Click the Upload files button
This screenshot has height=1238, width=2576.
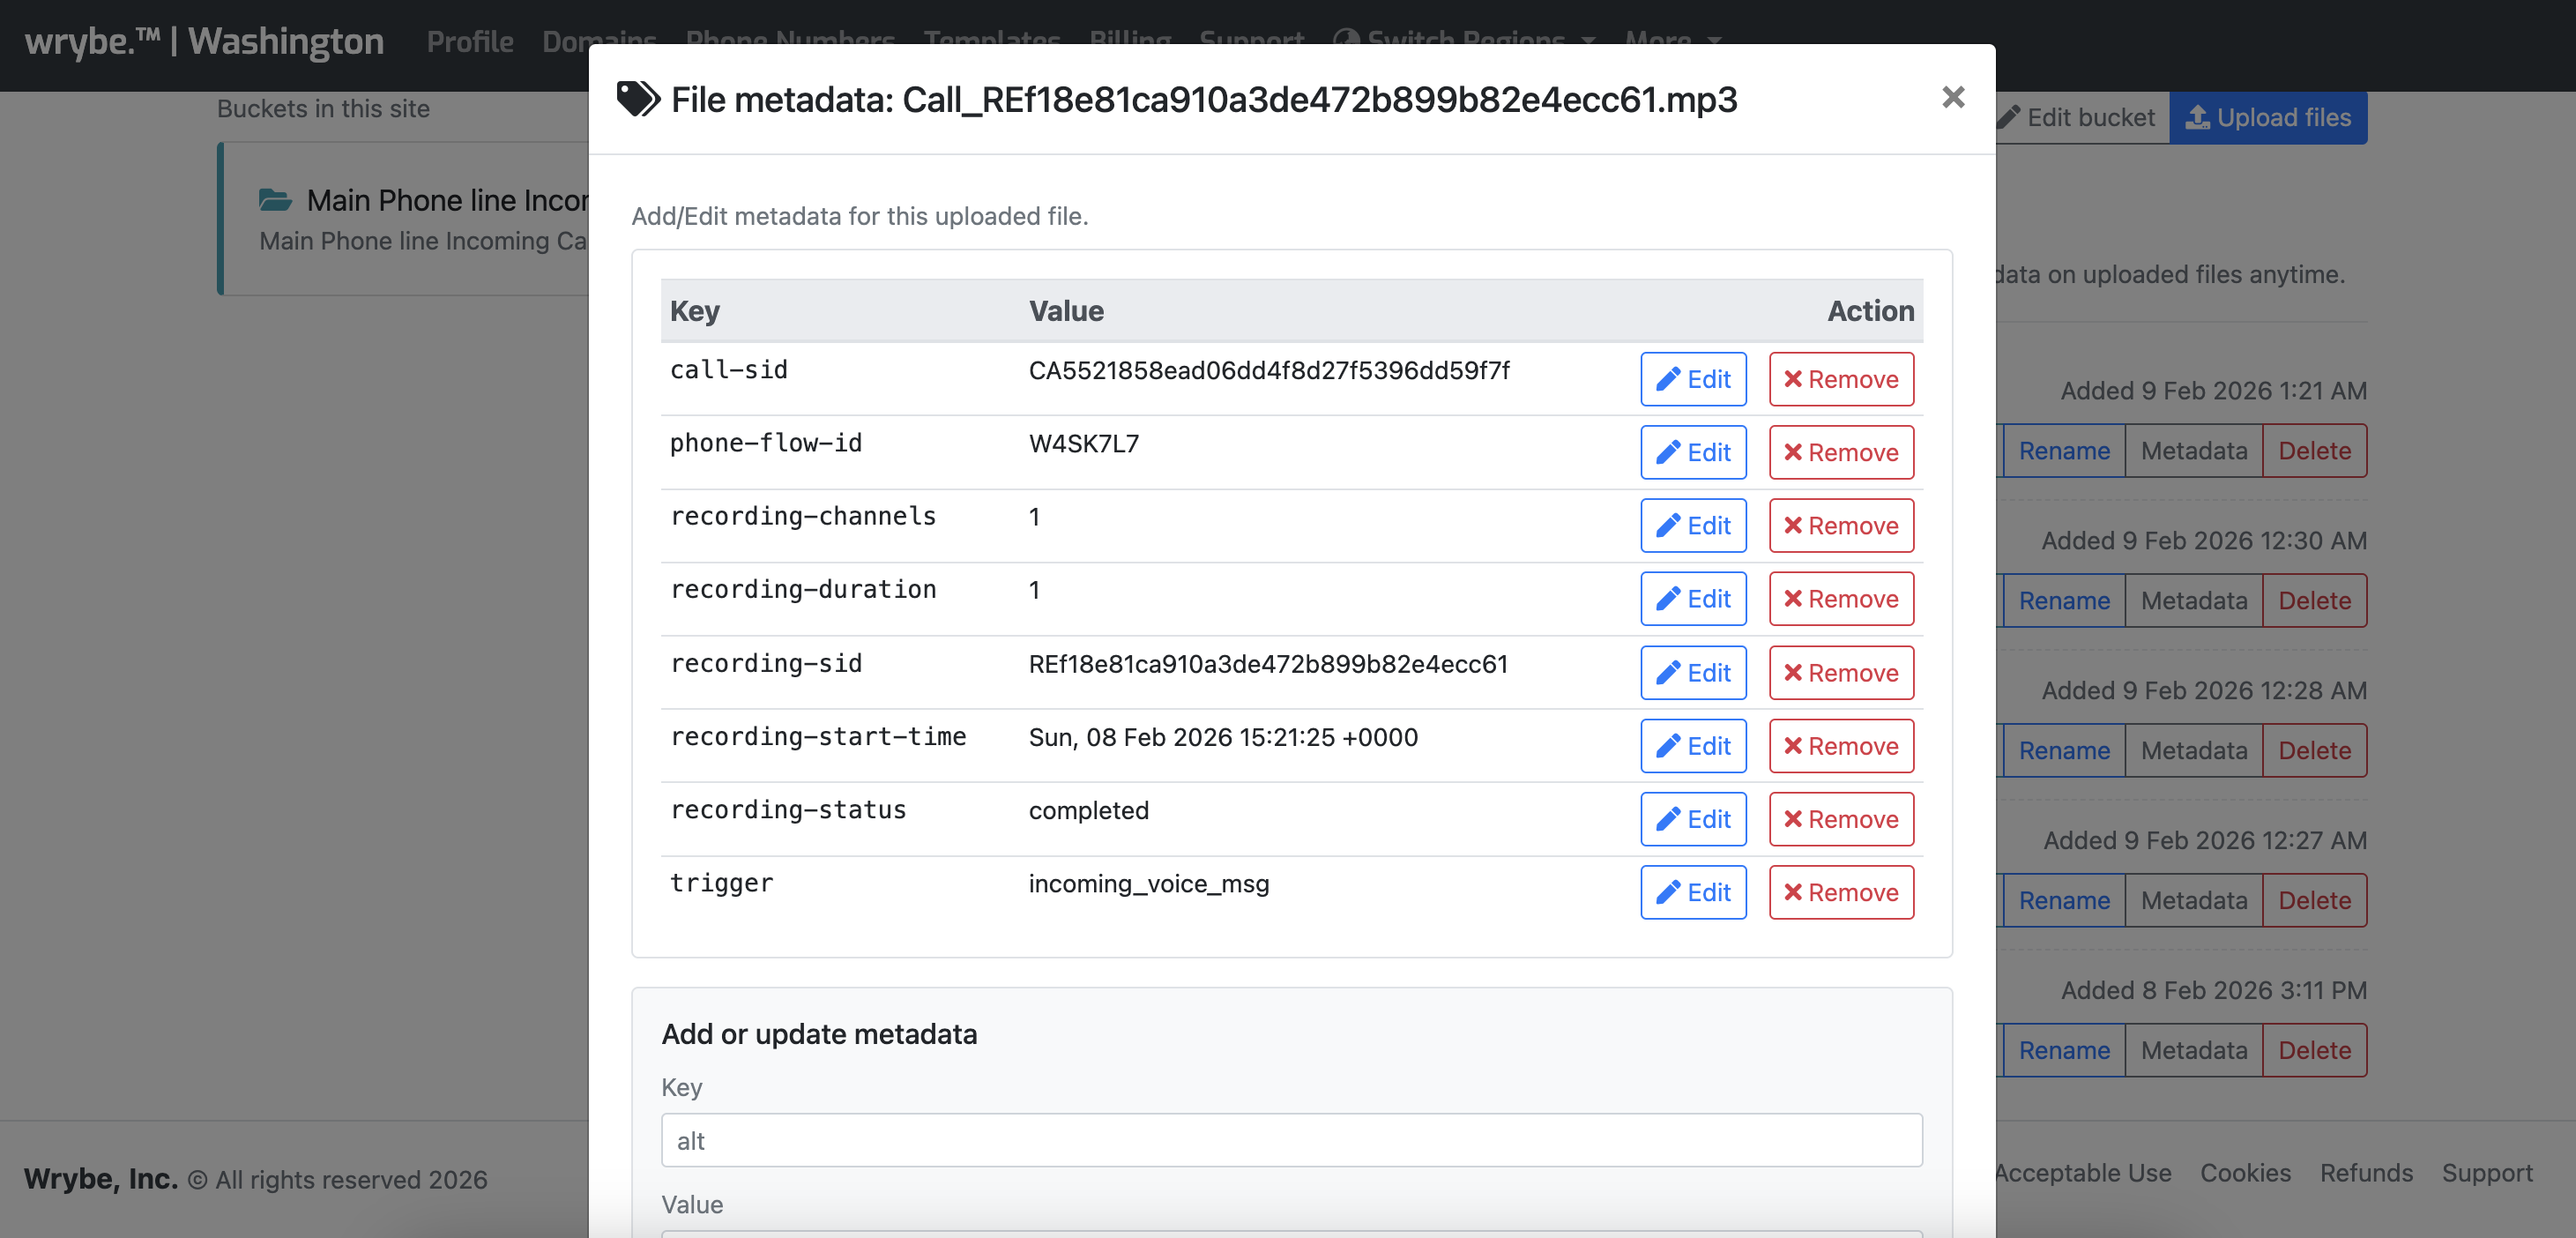tap(2268, 117)
